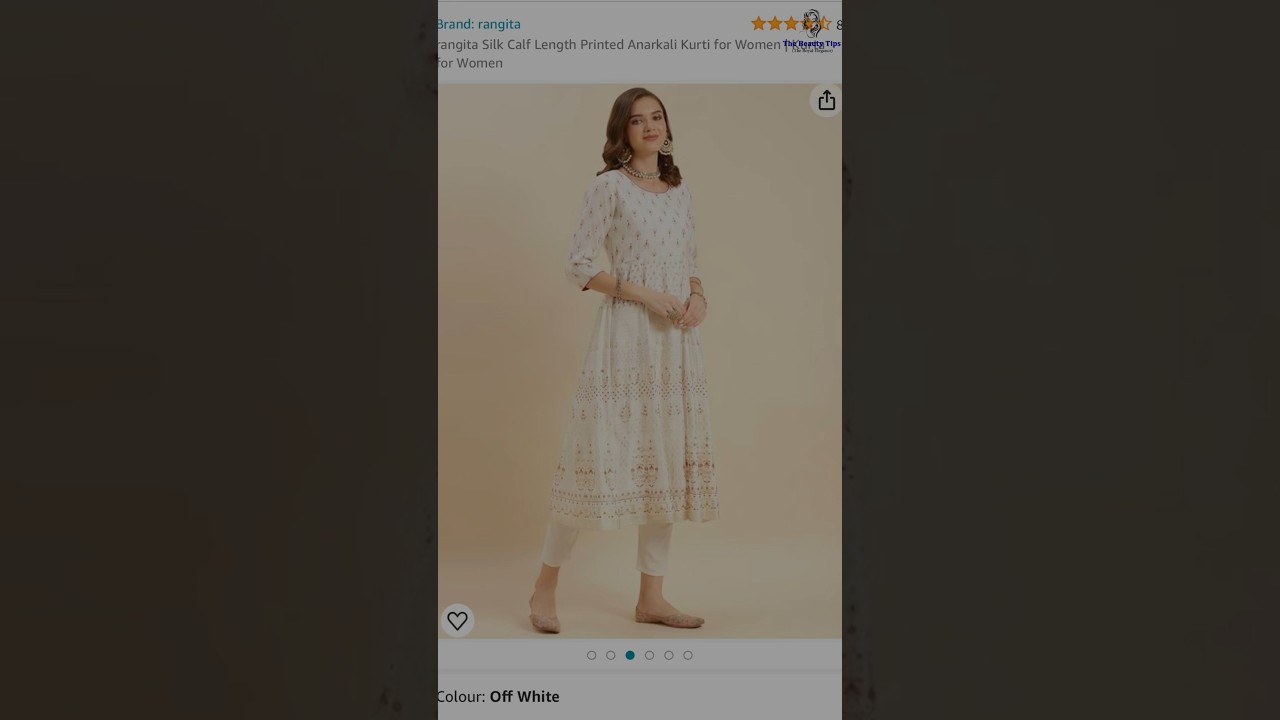Add kurti to wishlist with heart icon
1280x720 pixels.
click(x=457, y=621)
